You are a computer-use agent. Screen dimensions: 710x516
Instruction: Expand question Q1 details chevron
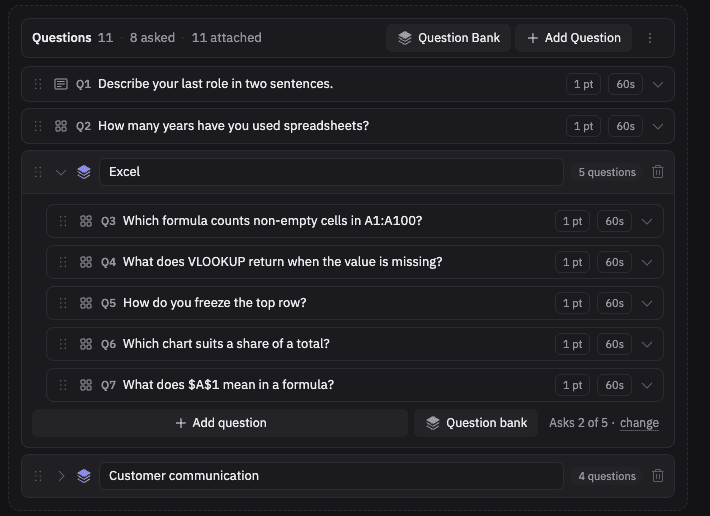pyautogui.click(x=658, y=84)
